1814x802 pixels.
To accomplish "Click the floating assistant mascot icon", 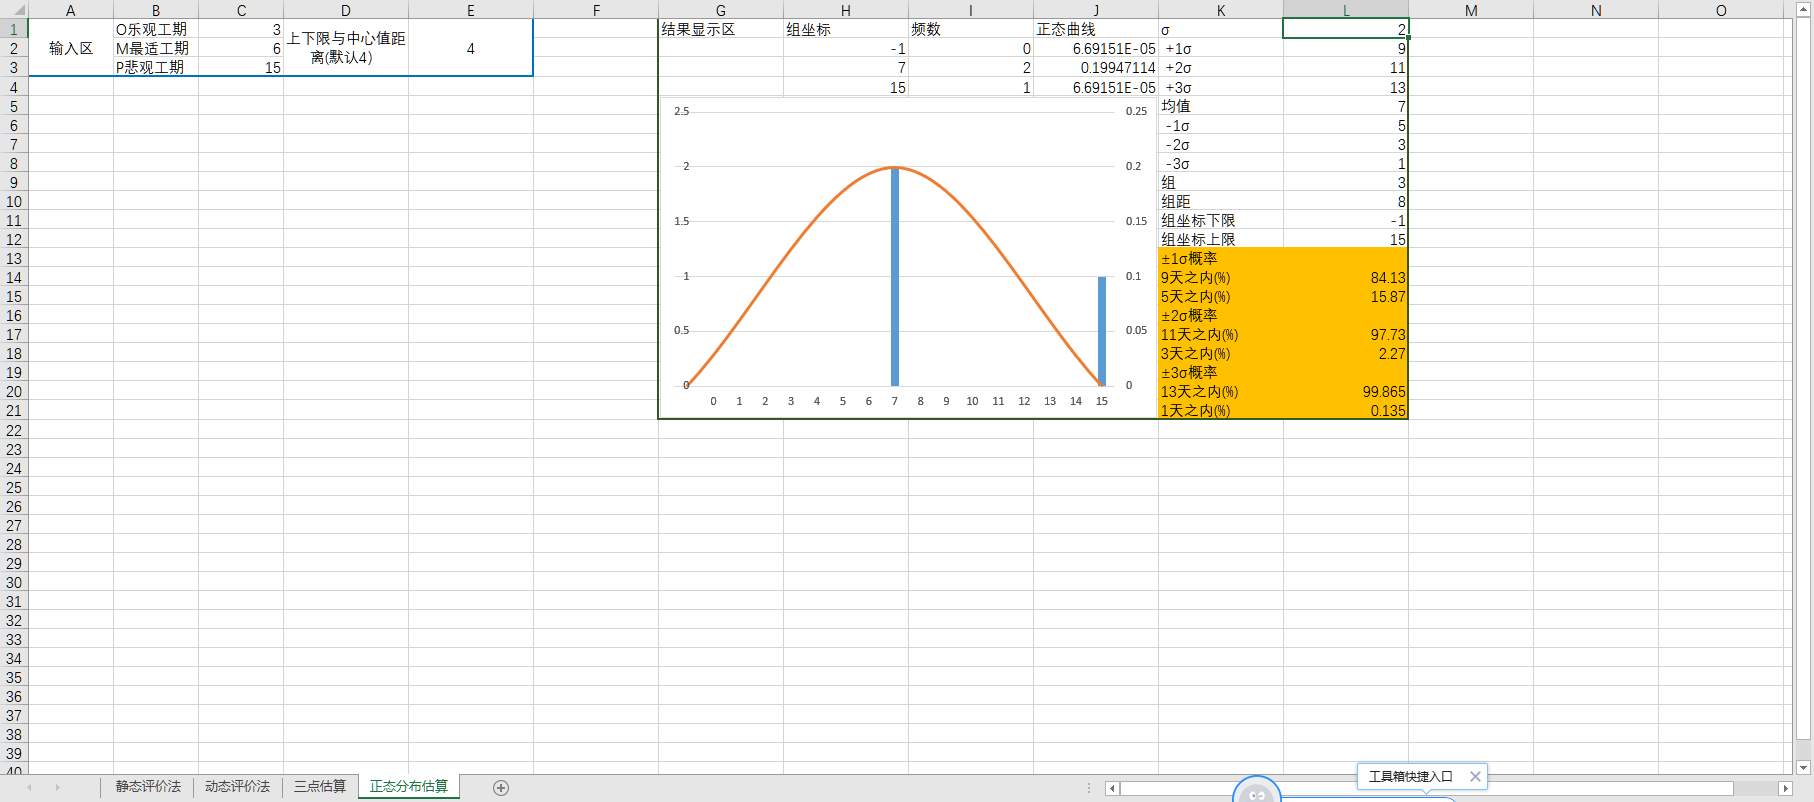I will click(x=1257, y=791).
